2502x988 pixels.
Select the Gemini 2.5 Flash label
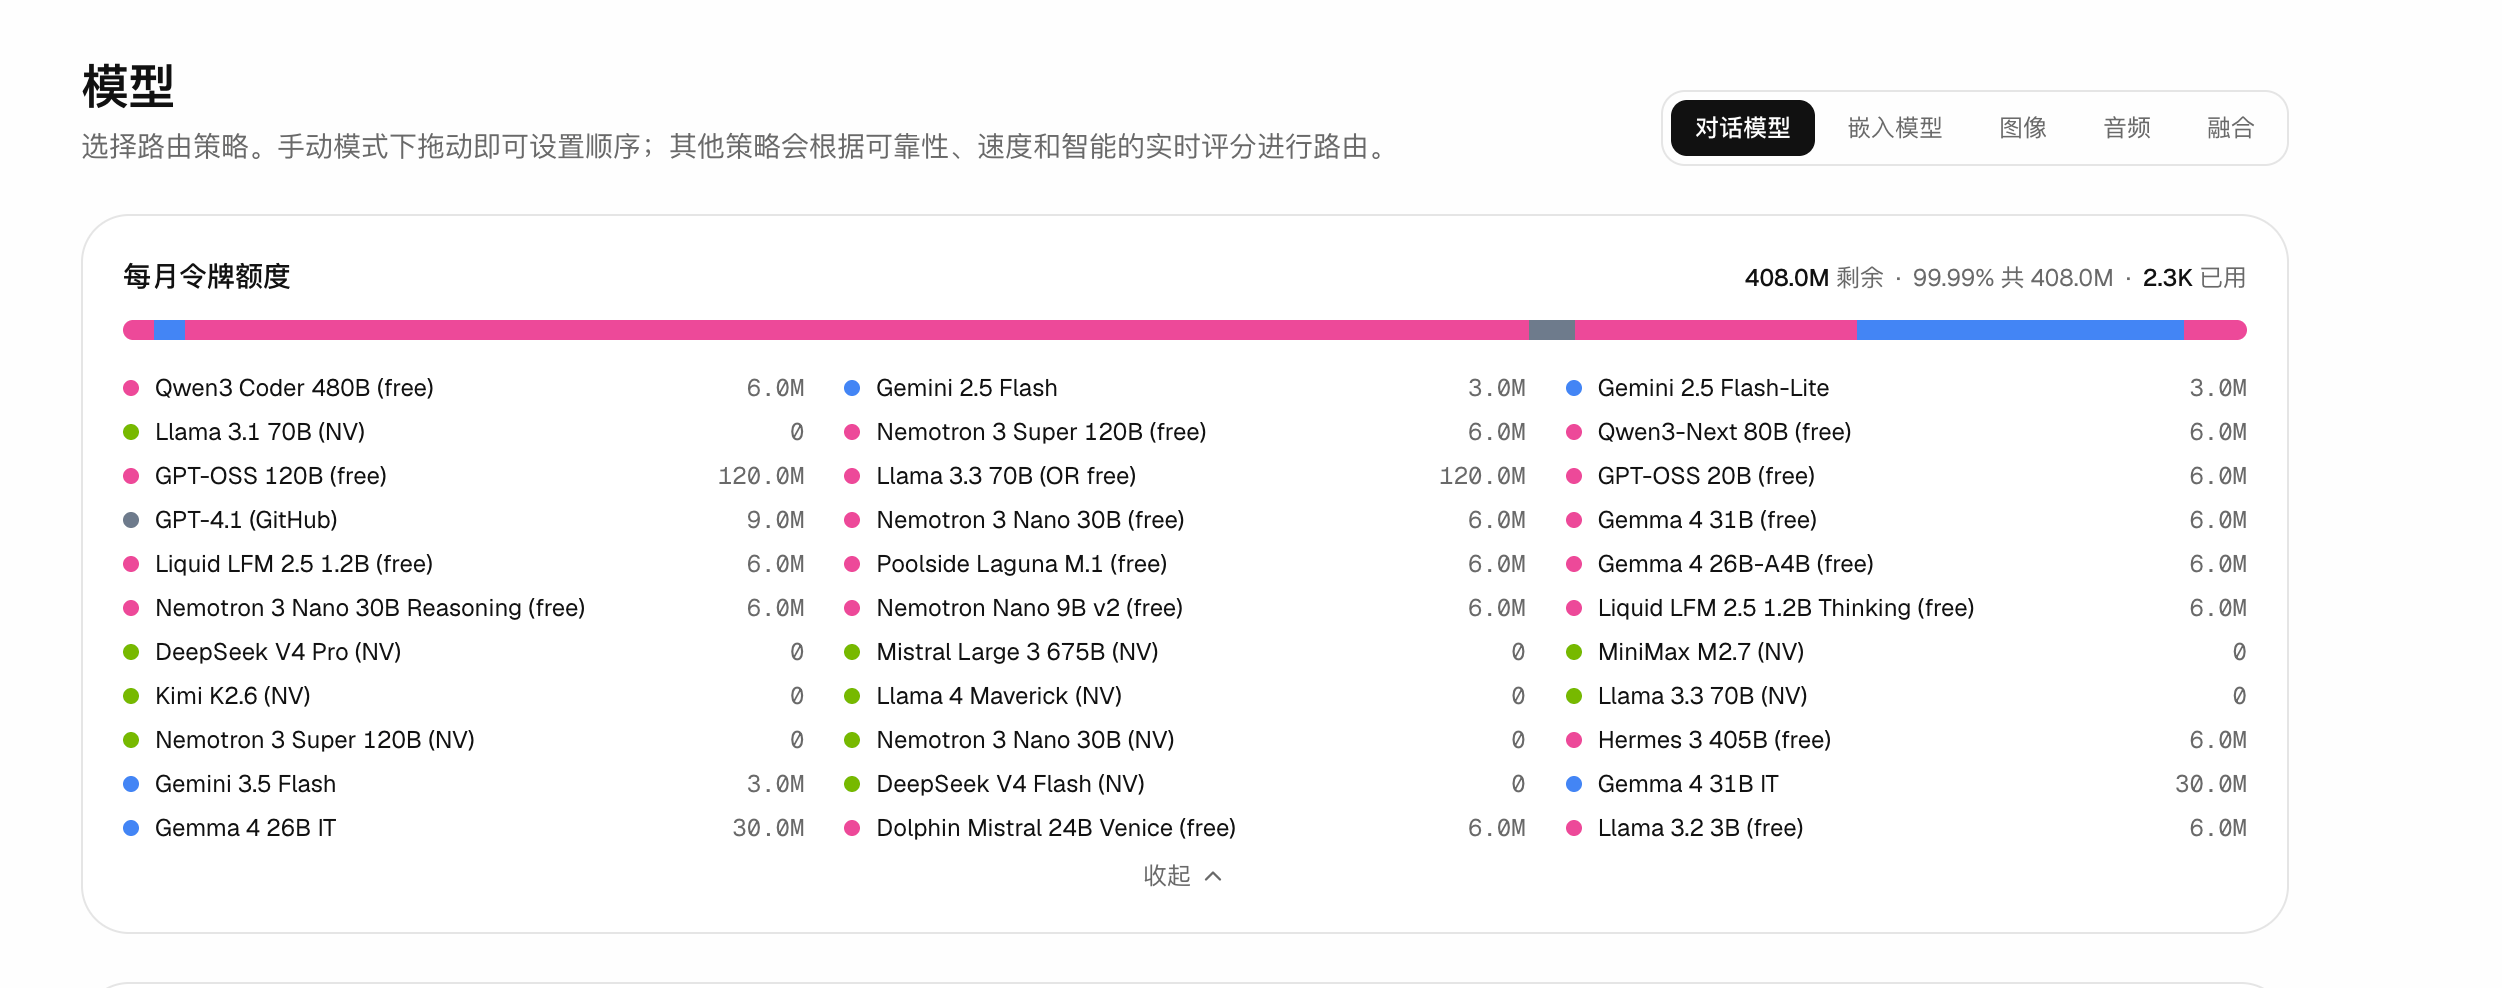point(967,388)
